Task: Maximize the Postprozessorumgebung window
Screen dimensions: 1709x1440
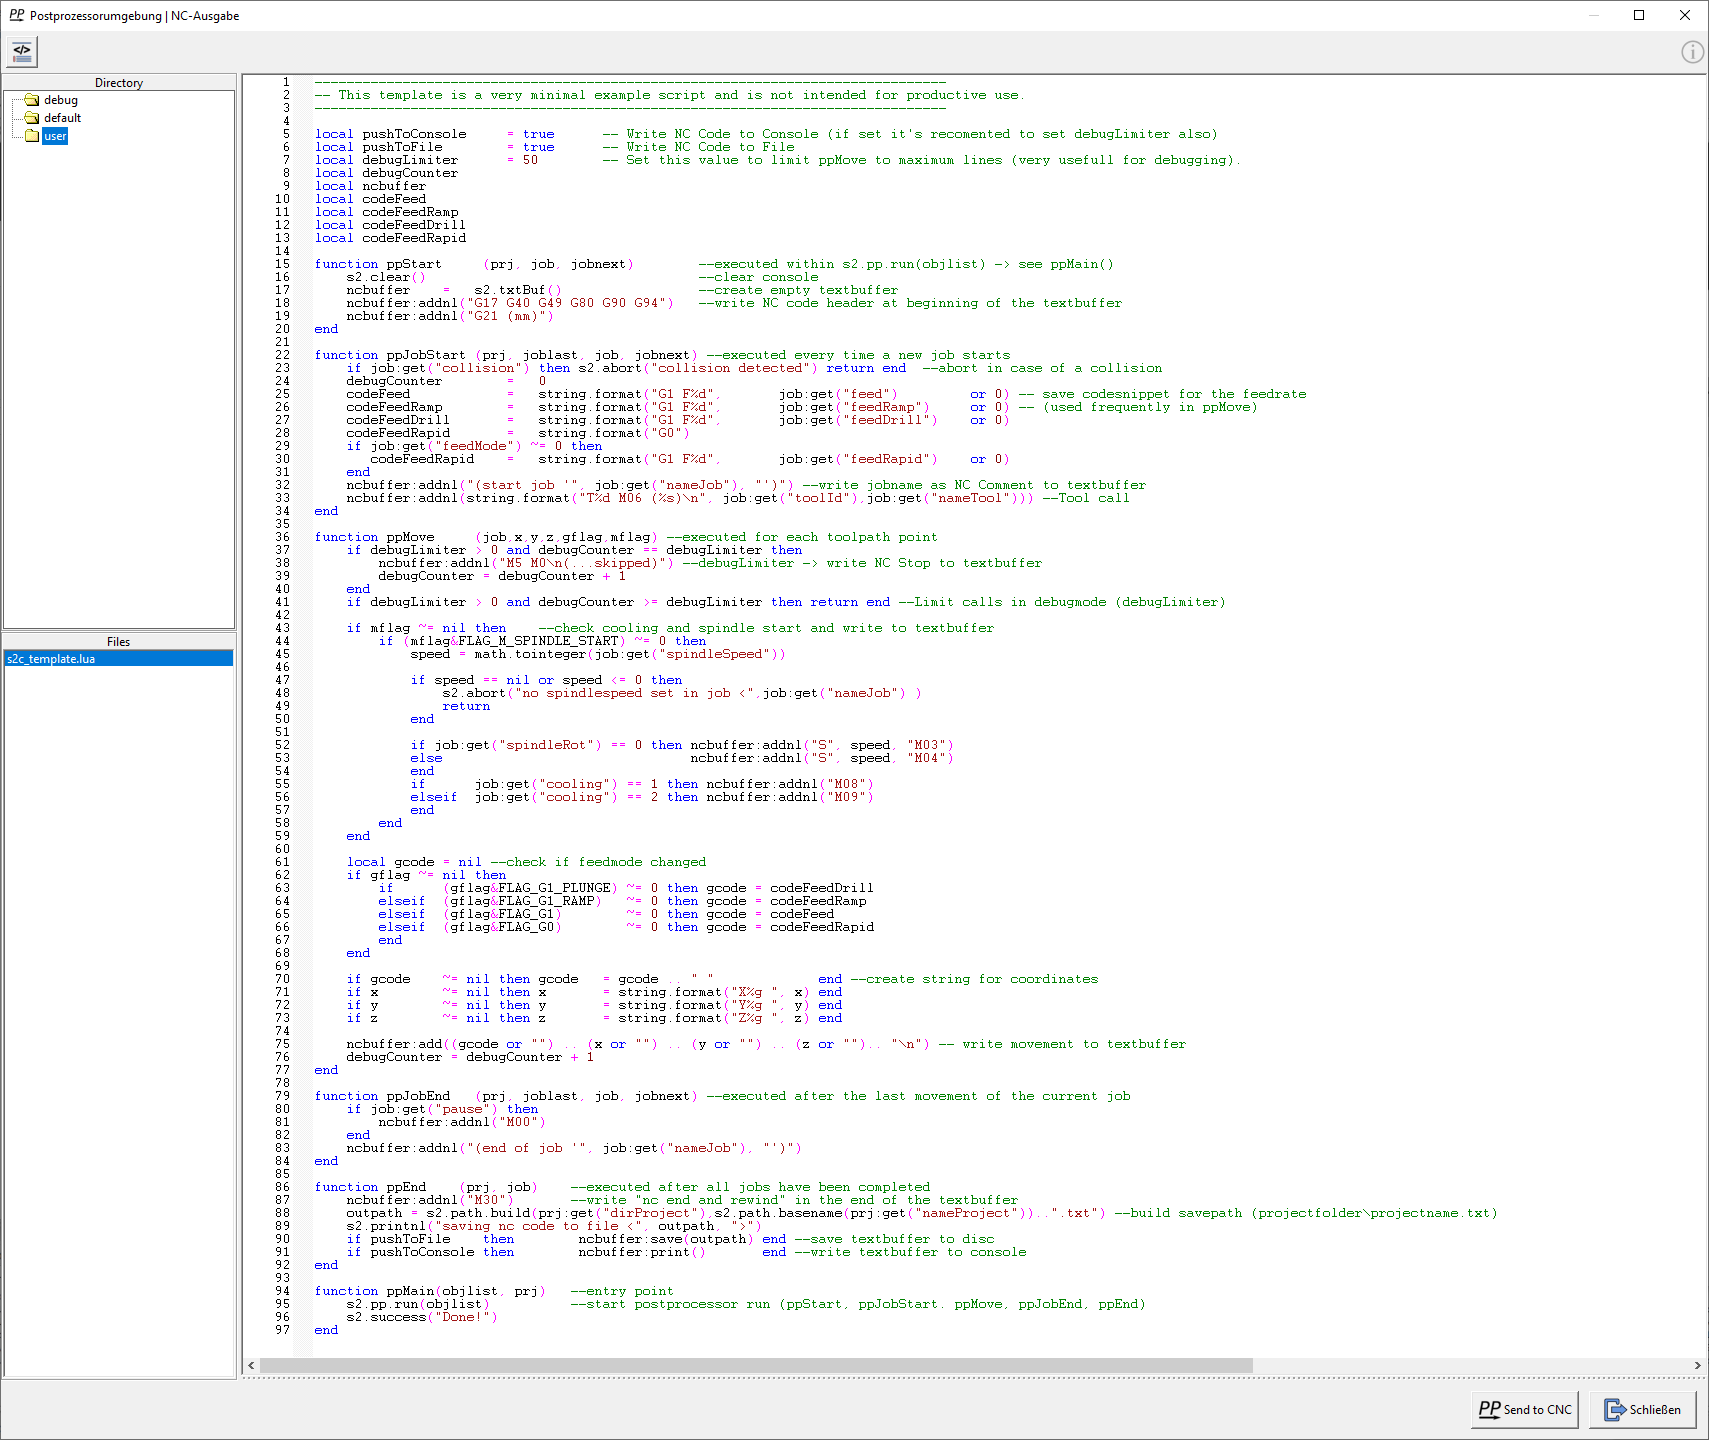Action: (x=1639, y=15)
